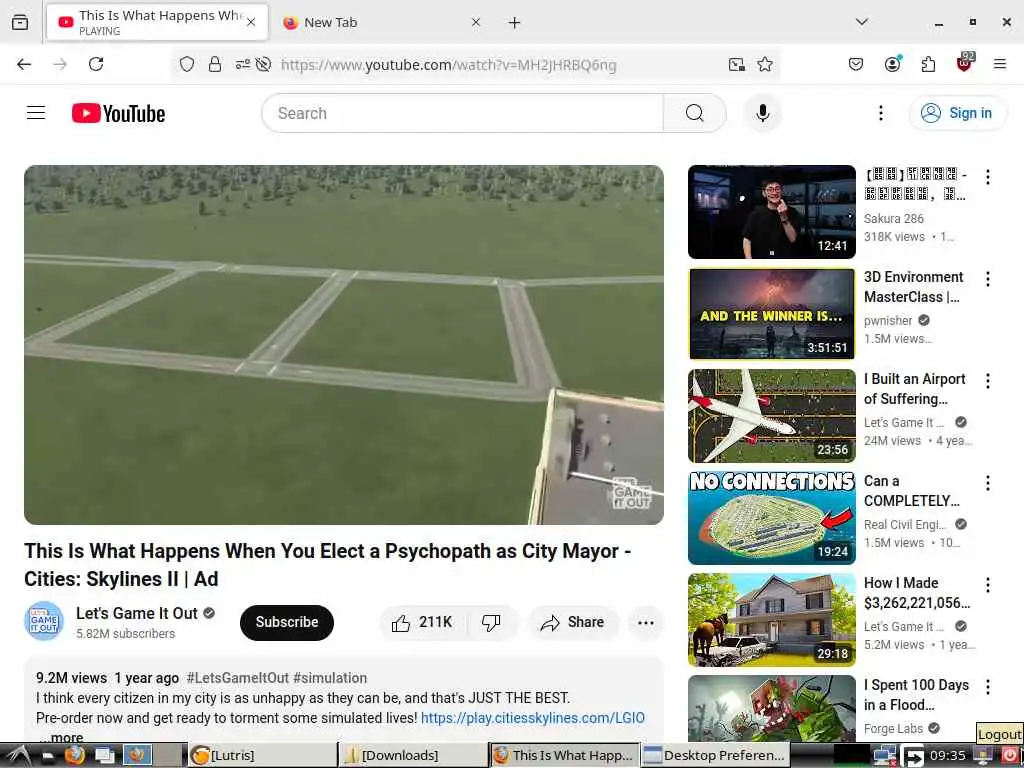Open options menu for 3D Environment MasterClass
Image resolution: width=1024 pixels, height=768 pixels.
[987, 279]
